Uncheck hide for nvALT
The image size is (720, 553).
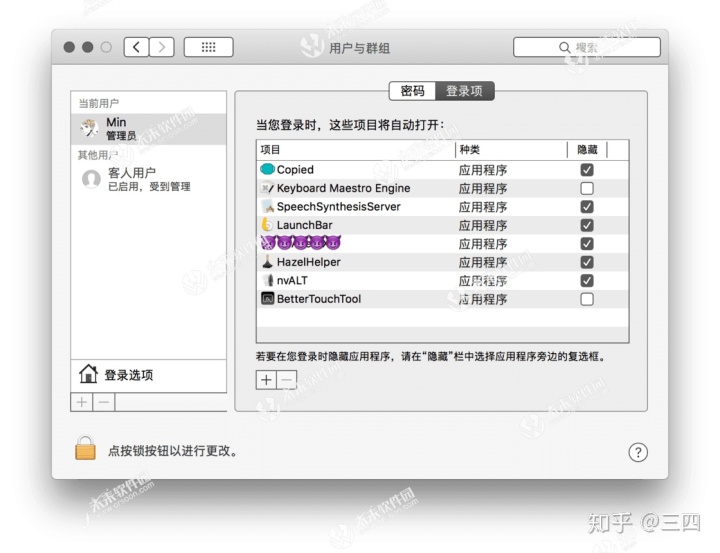coord(587,280)
